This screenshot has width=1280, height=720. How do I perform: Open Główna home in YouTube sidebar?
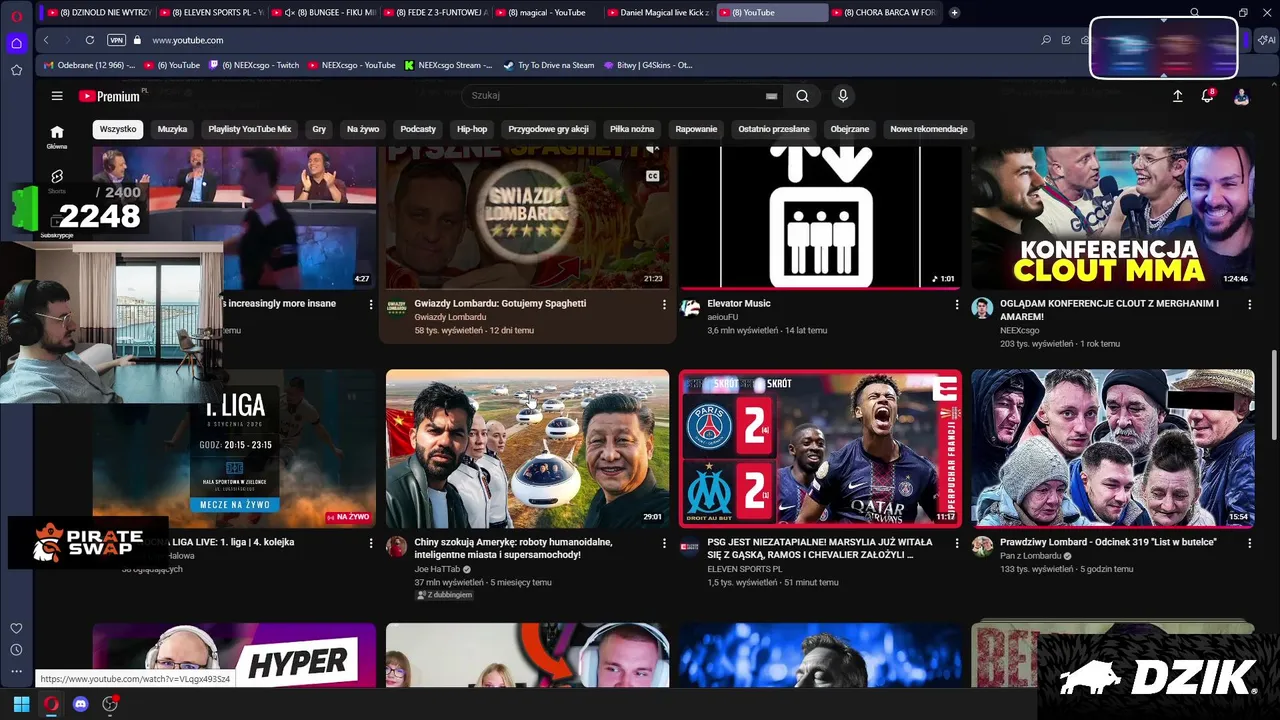click(57, 137)
